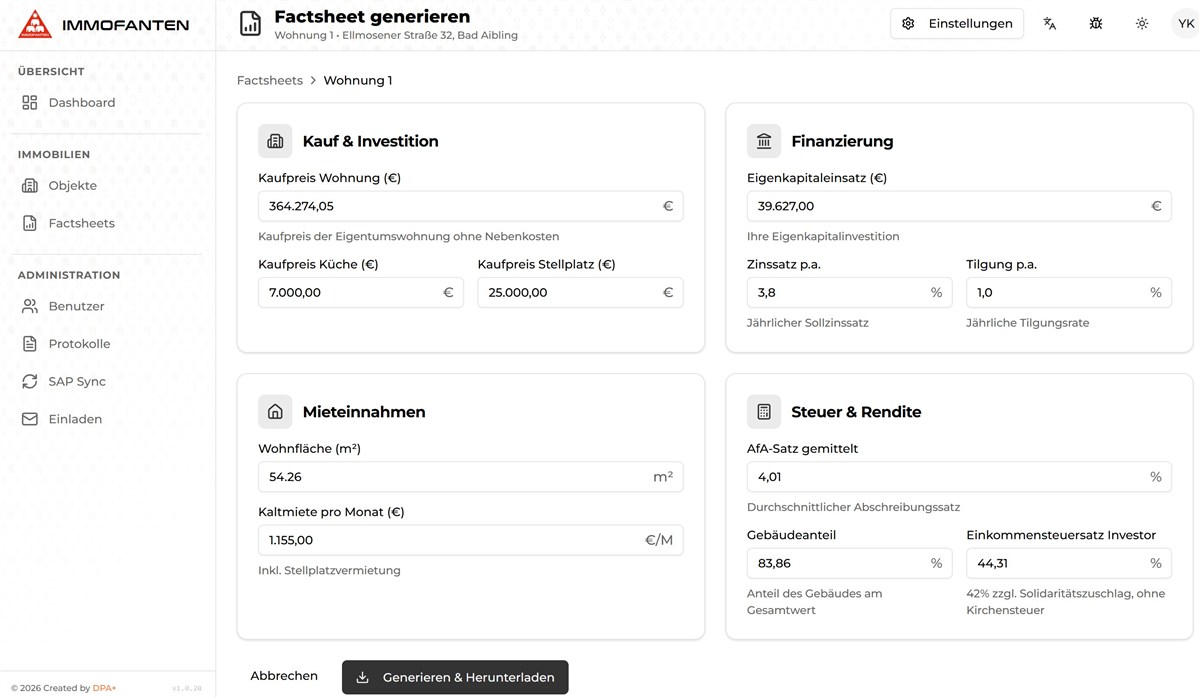Click the bug report icon in the header
The width and height of the screenshot is (1200, 698).
click(1096, 22)
